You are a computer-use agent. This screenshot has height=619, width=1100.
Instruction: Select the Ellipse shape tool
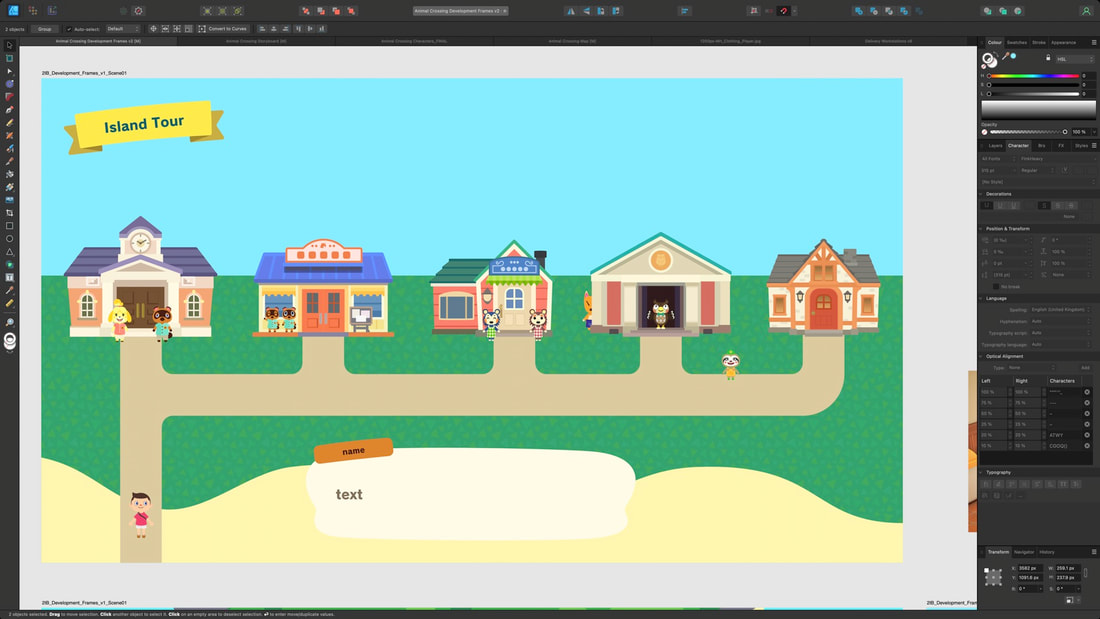[x=9, y=239]
